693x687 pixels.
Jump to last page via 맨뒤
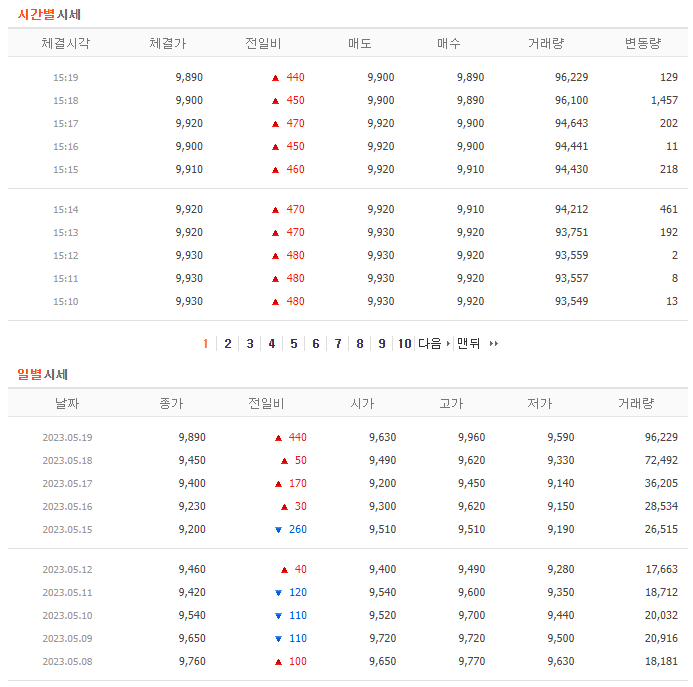(x=478, y=344)
